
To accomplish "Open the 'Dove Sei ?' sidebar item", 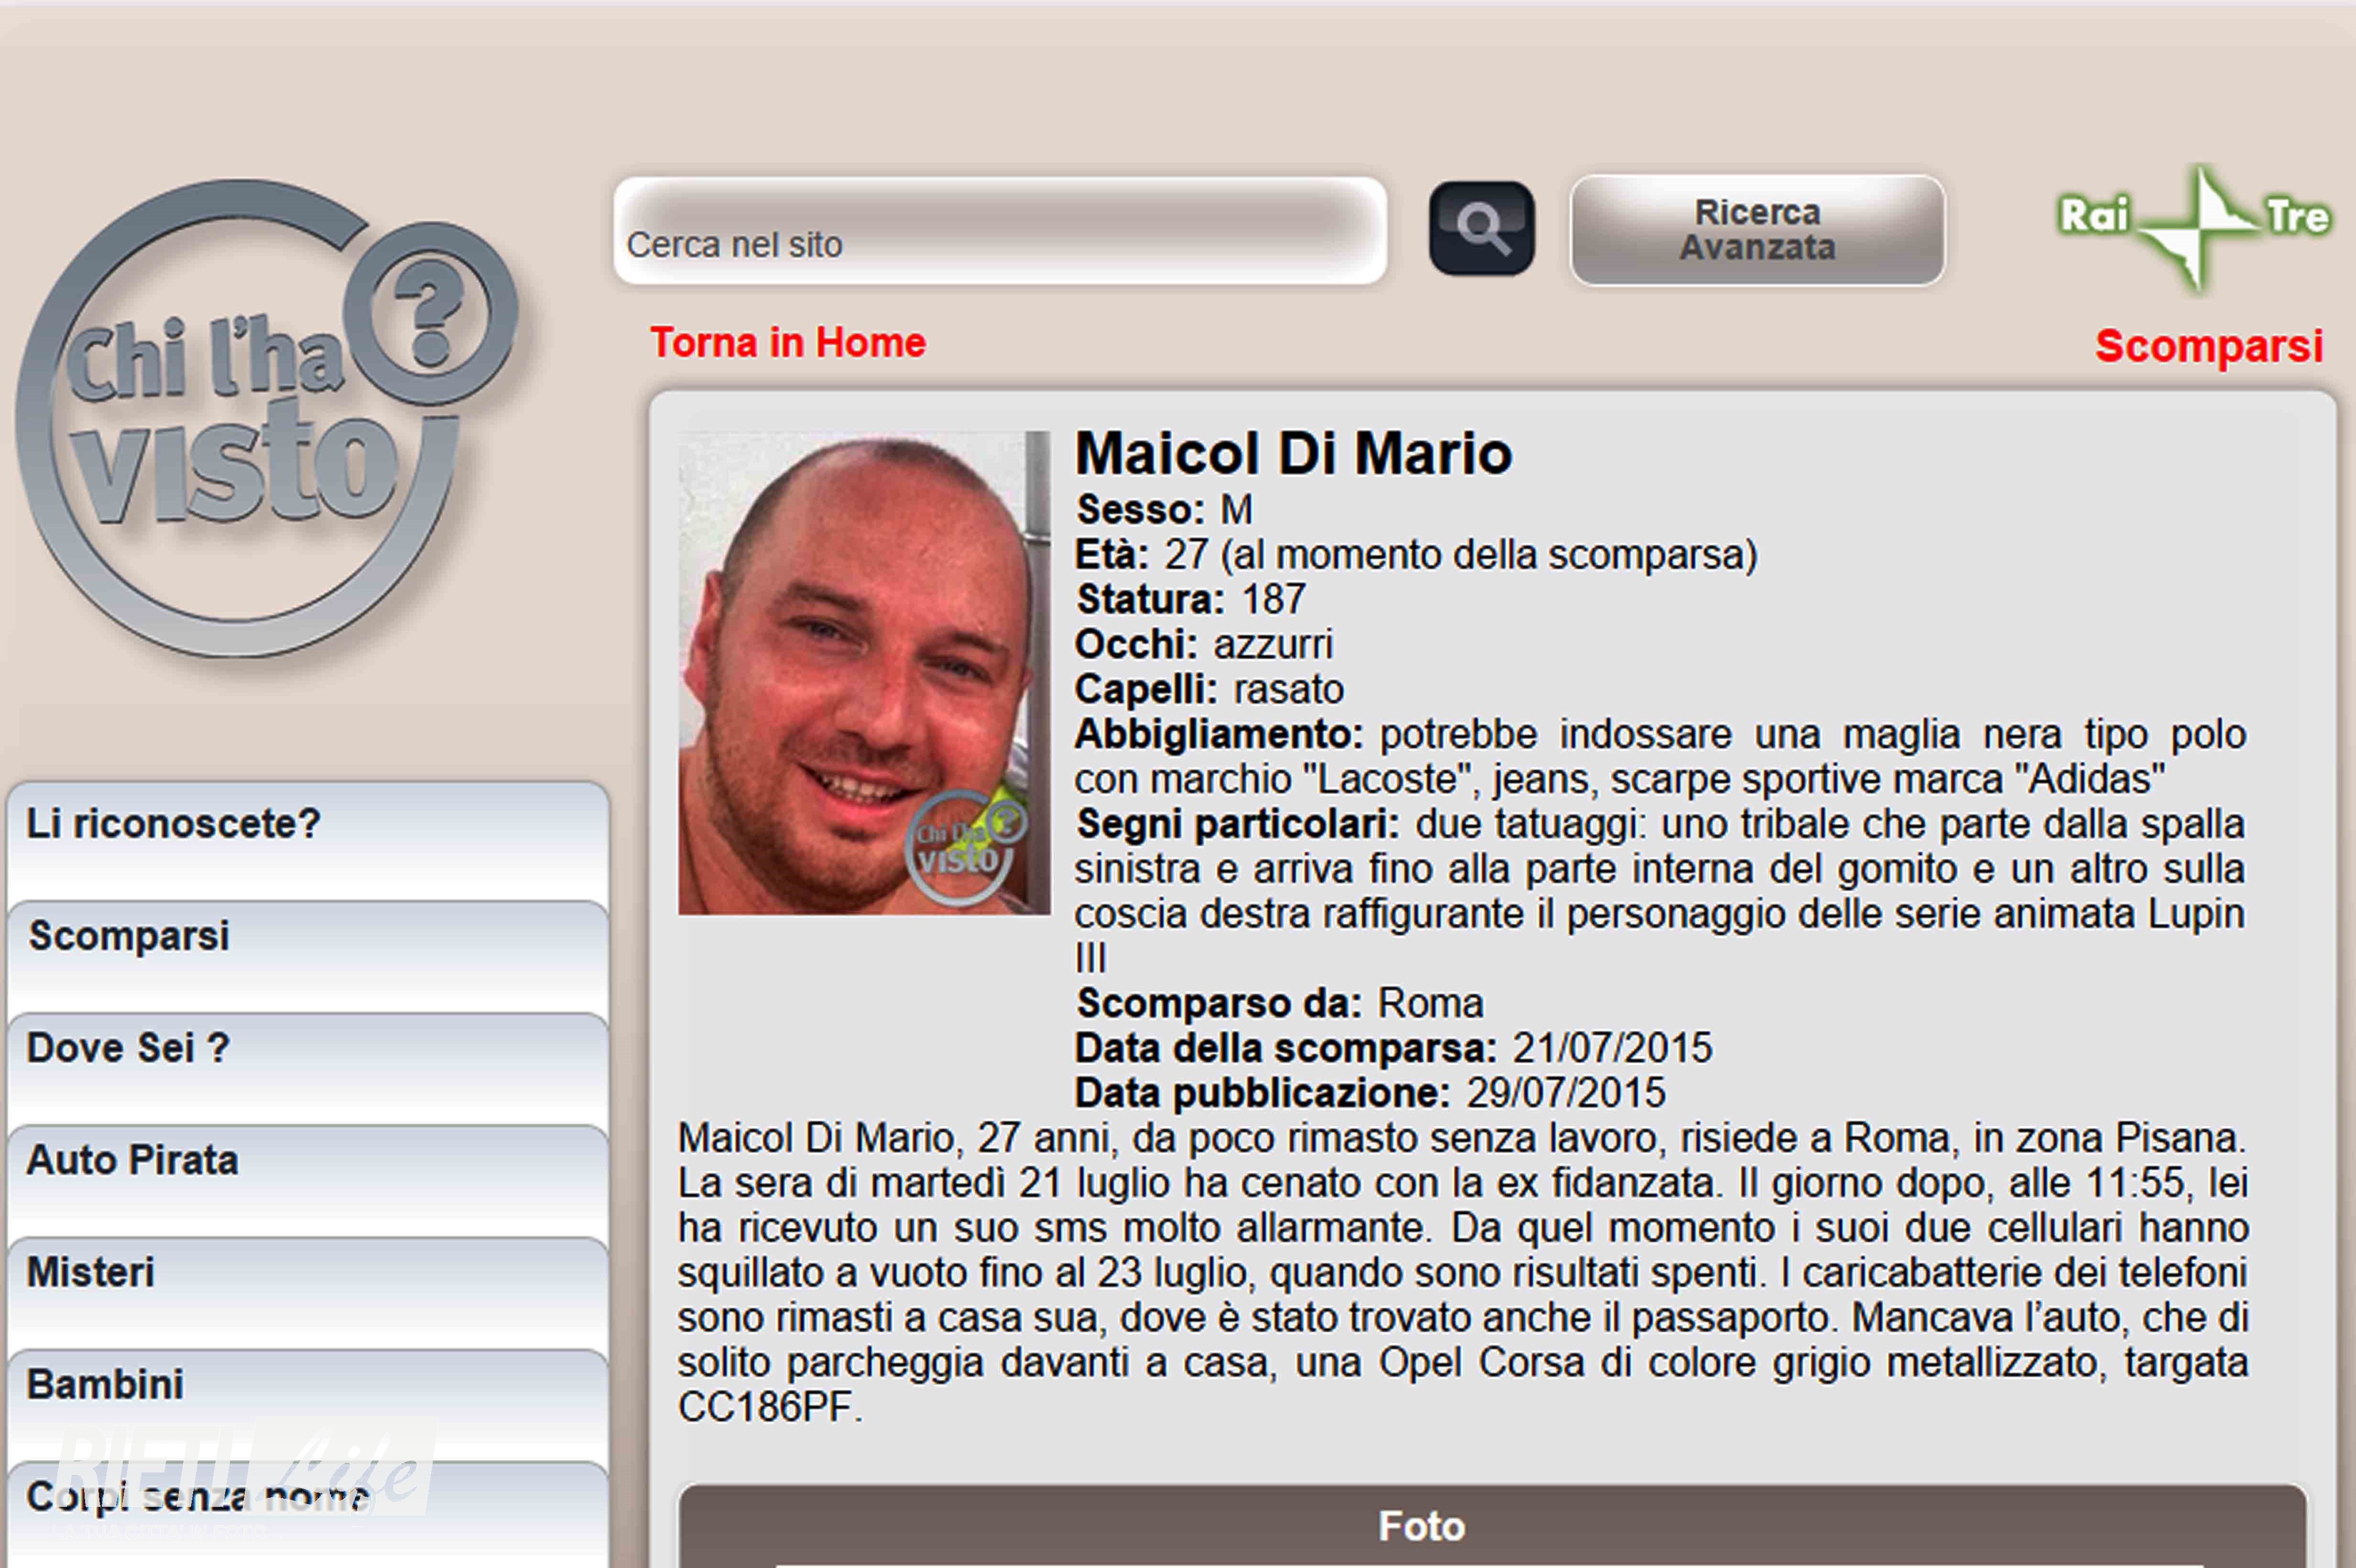I will (308, 1068).
